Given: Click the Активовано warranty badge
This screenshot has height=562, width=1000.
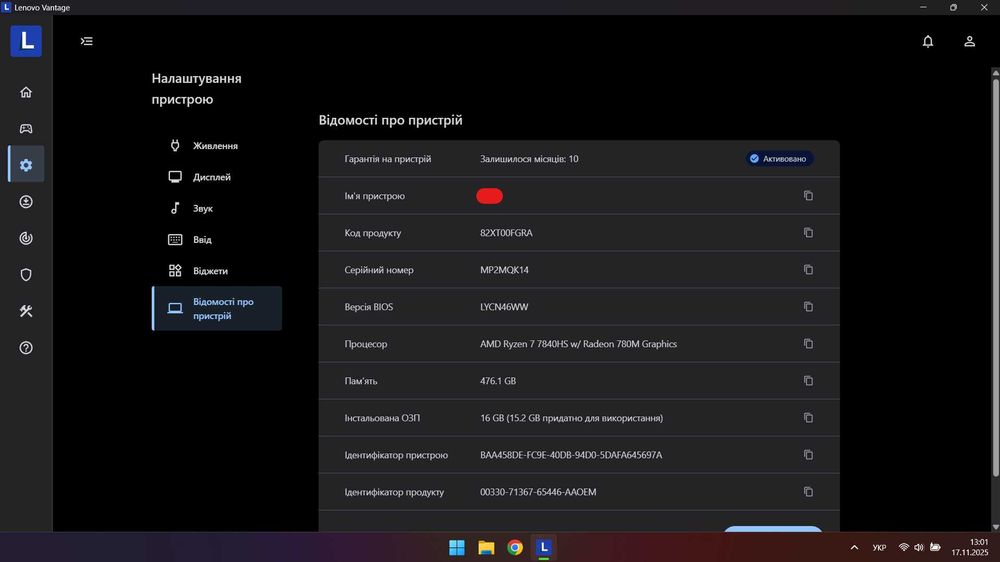Looking at the screenshot, I should pyautogui.click(x=779, y=159).
